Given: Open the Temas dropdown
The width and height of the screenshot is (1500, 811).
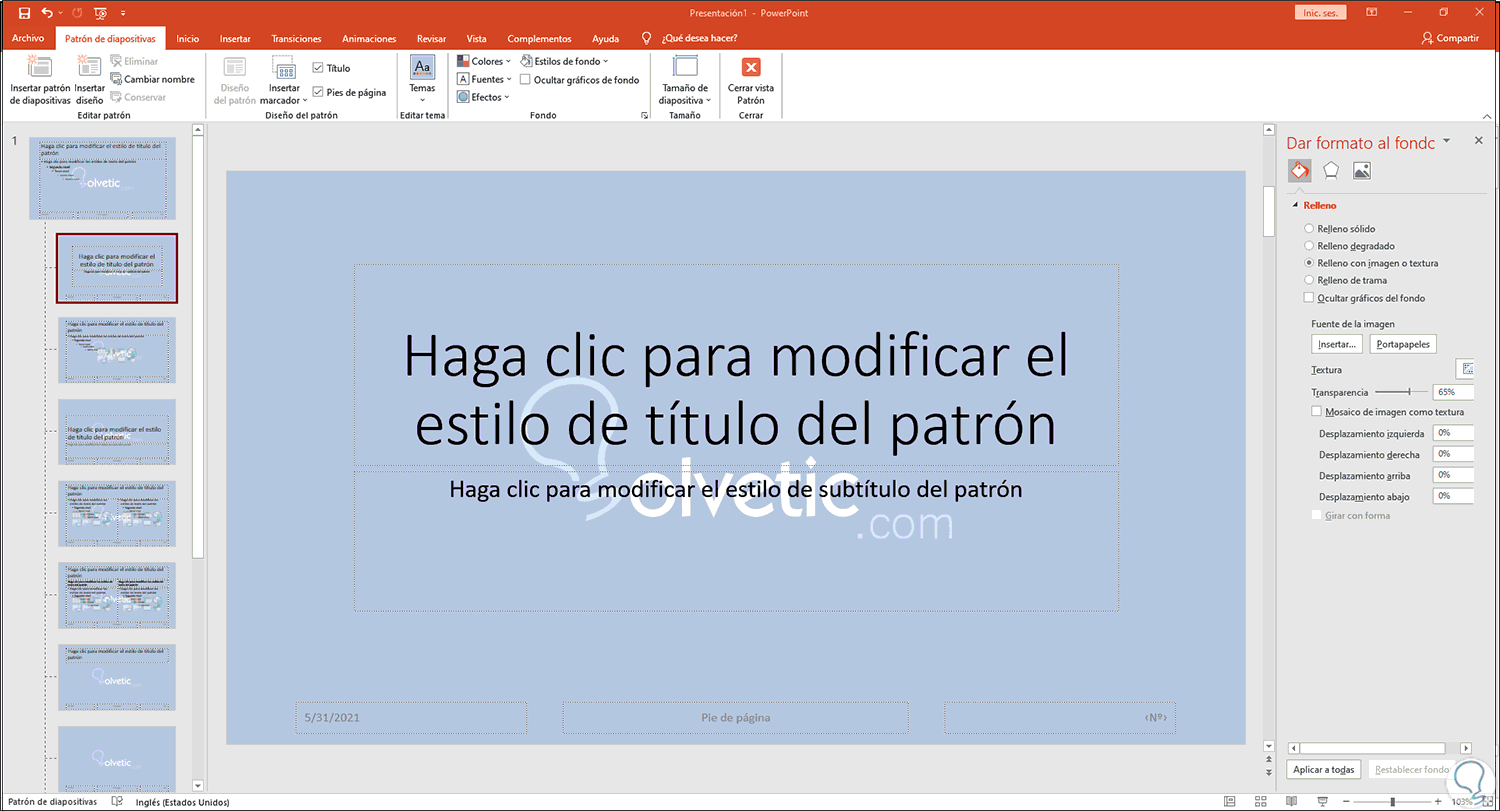Looking at the screenshot, I should coord(422,80).
